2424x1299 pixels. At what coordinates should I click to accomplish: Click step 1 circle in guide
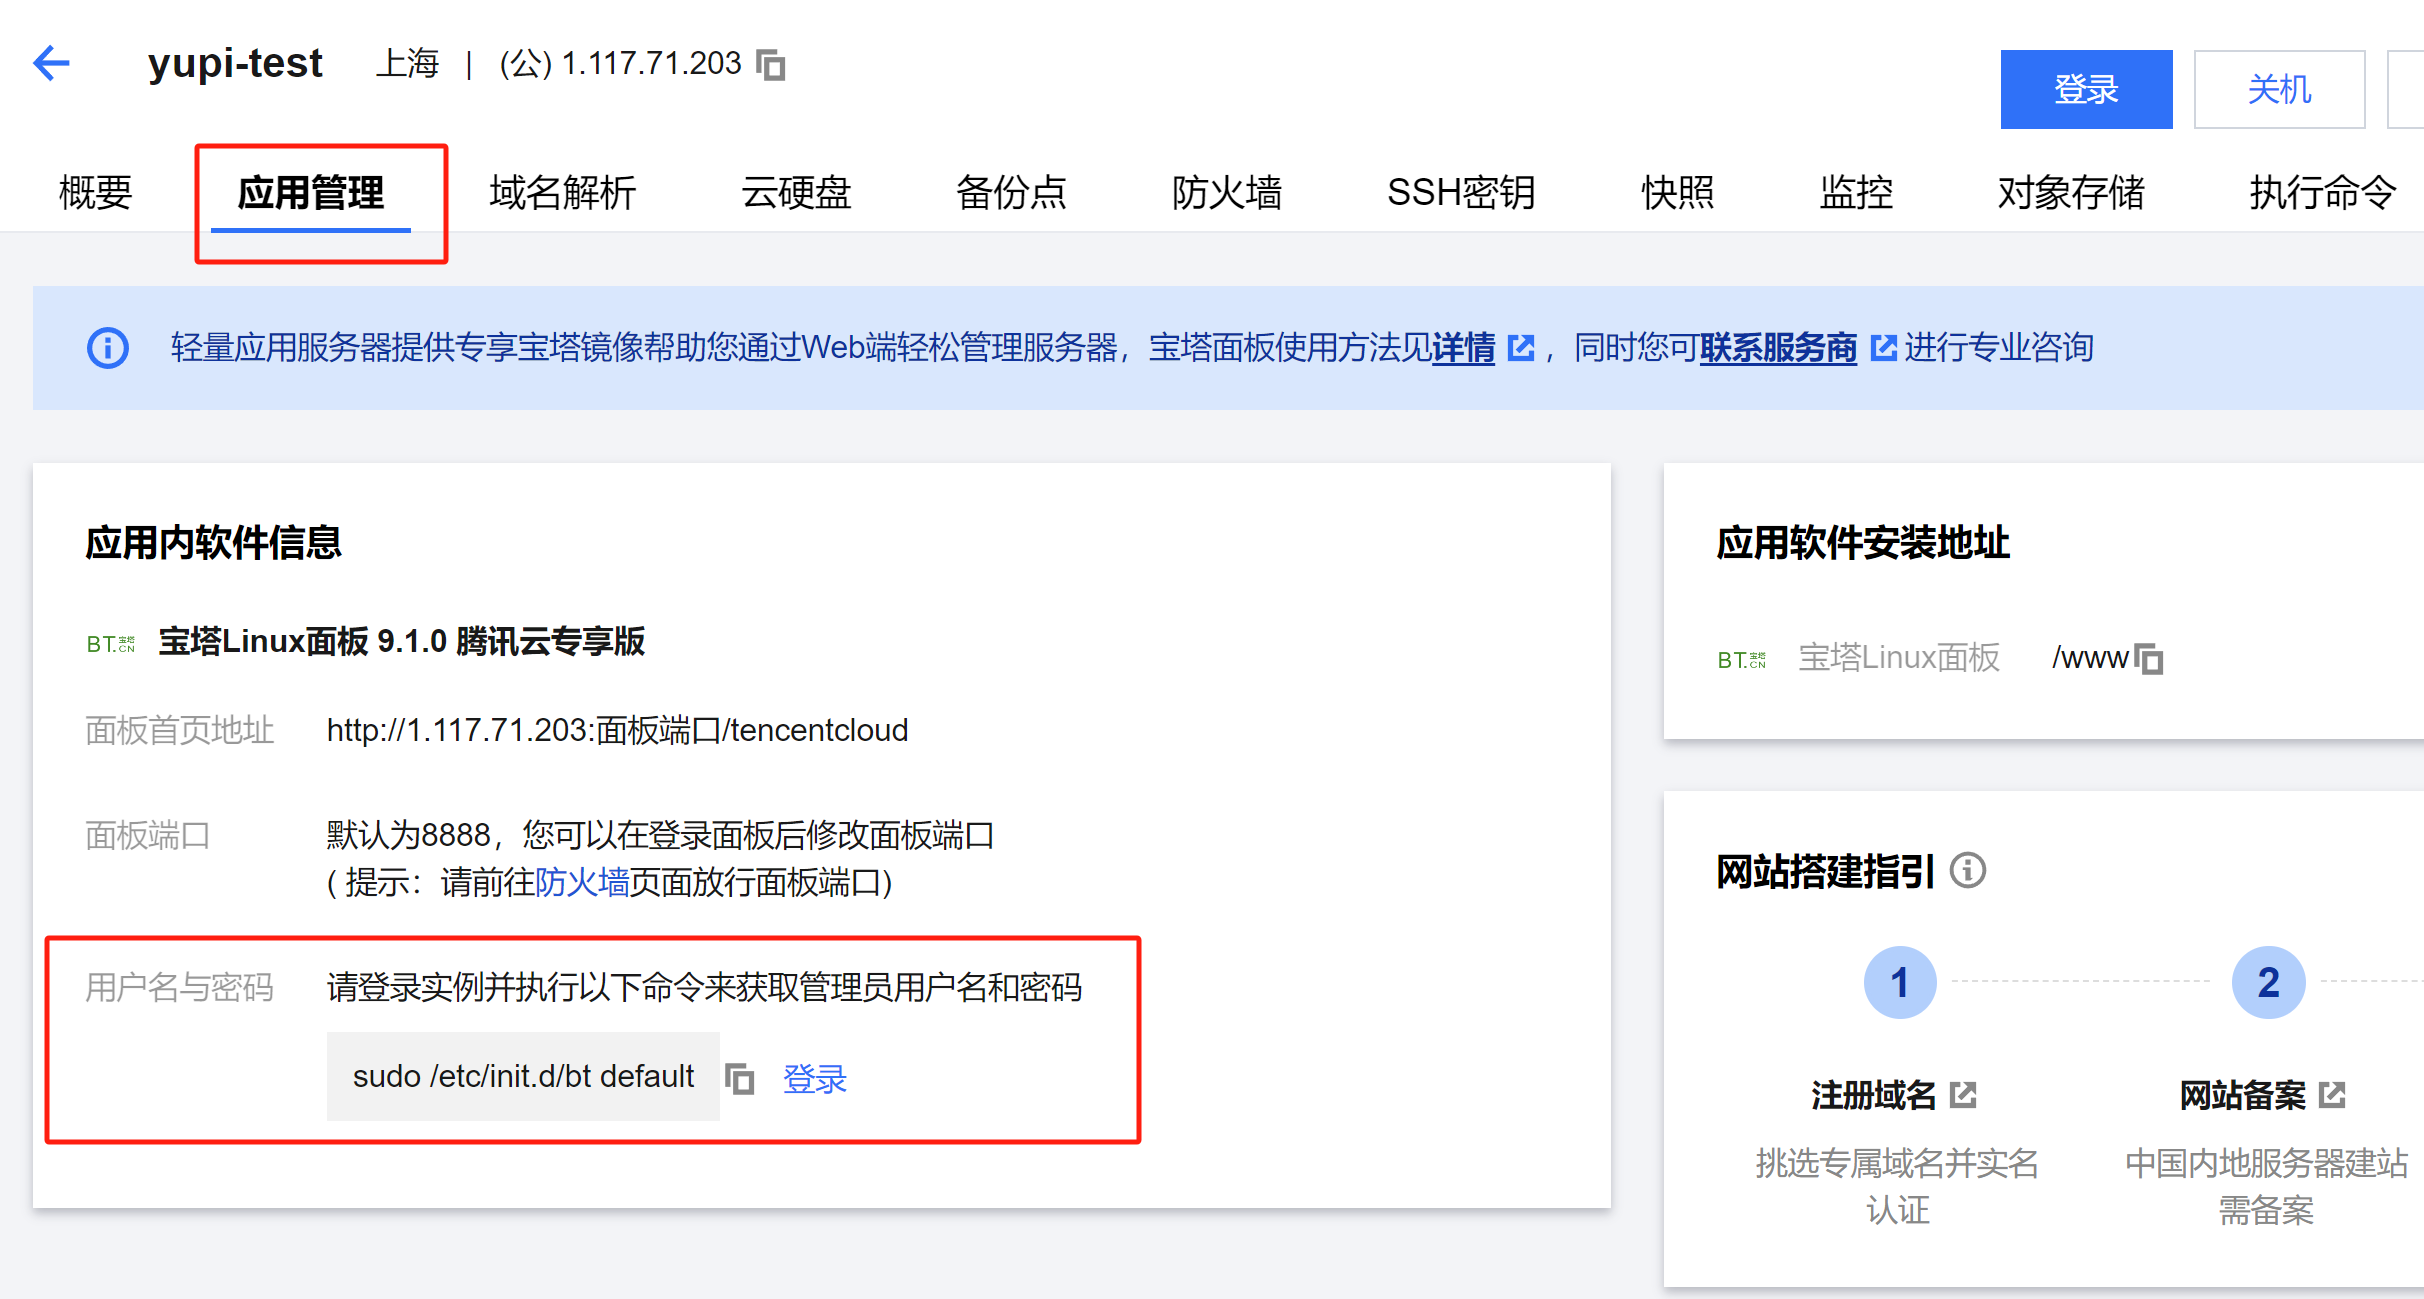[1899, 982]
